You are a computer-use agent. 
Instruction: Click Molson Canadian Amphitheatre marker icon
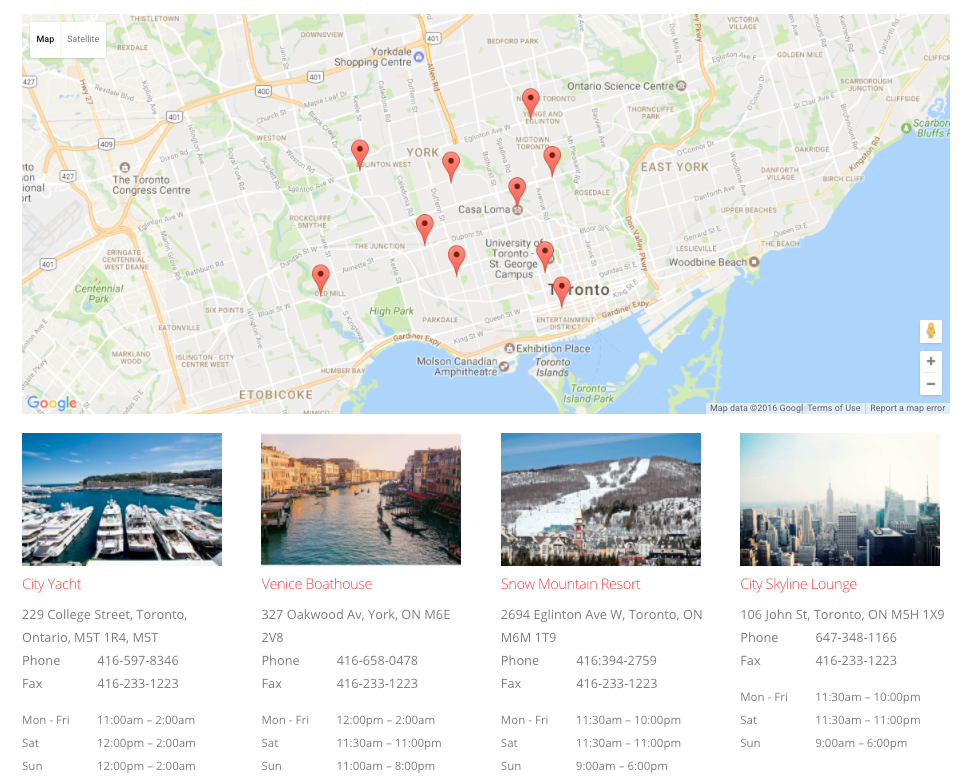[x=504, y=366]
